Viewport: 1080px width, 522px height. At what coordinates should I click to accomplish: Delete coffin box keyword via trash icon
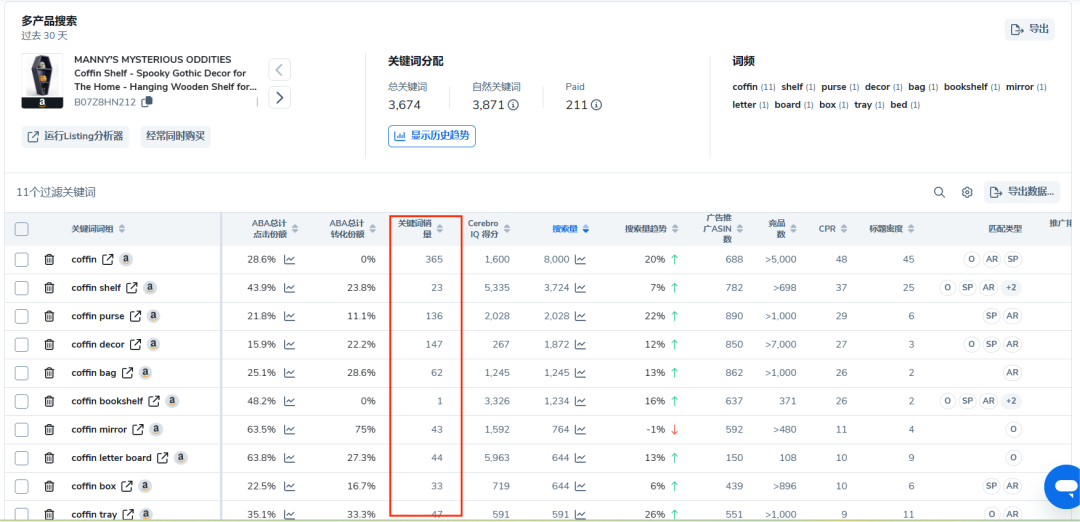tap(49, 486)
